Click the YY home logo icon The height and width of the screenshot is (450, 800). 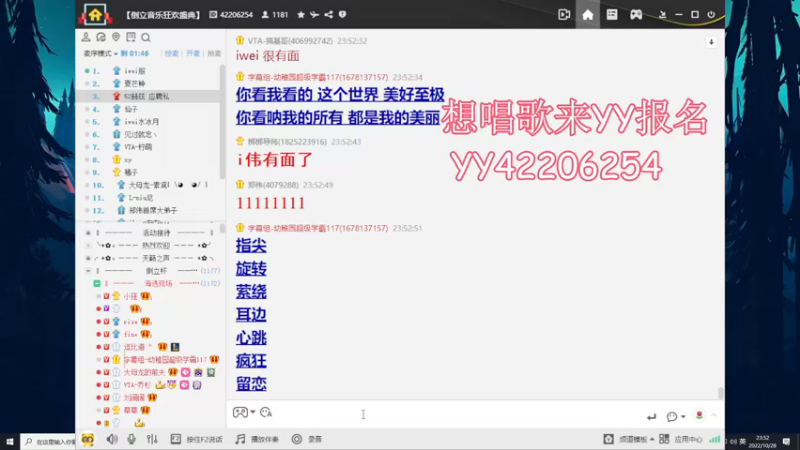(x=95, y=14)
